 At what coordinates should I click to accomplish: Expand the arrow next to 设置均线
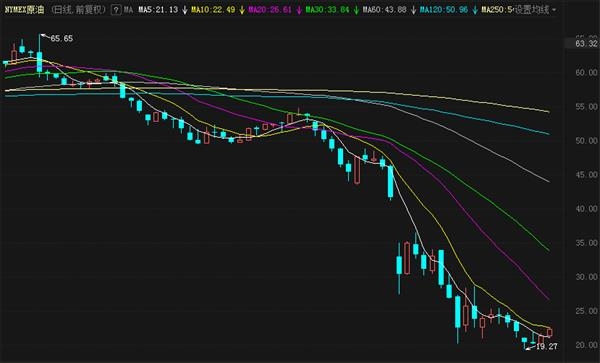[x=554, y=10]
